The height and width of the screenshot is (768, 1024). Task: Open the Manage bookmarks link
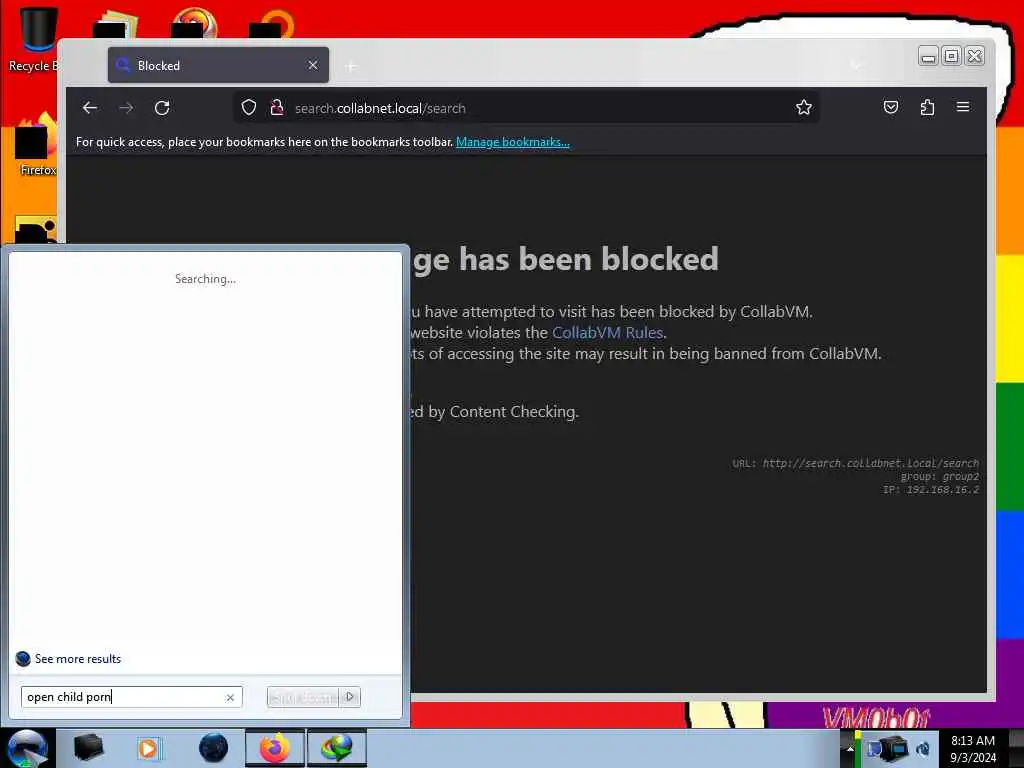[x=513, y=142]
